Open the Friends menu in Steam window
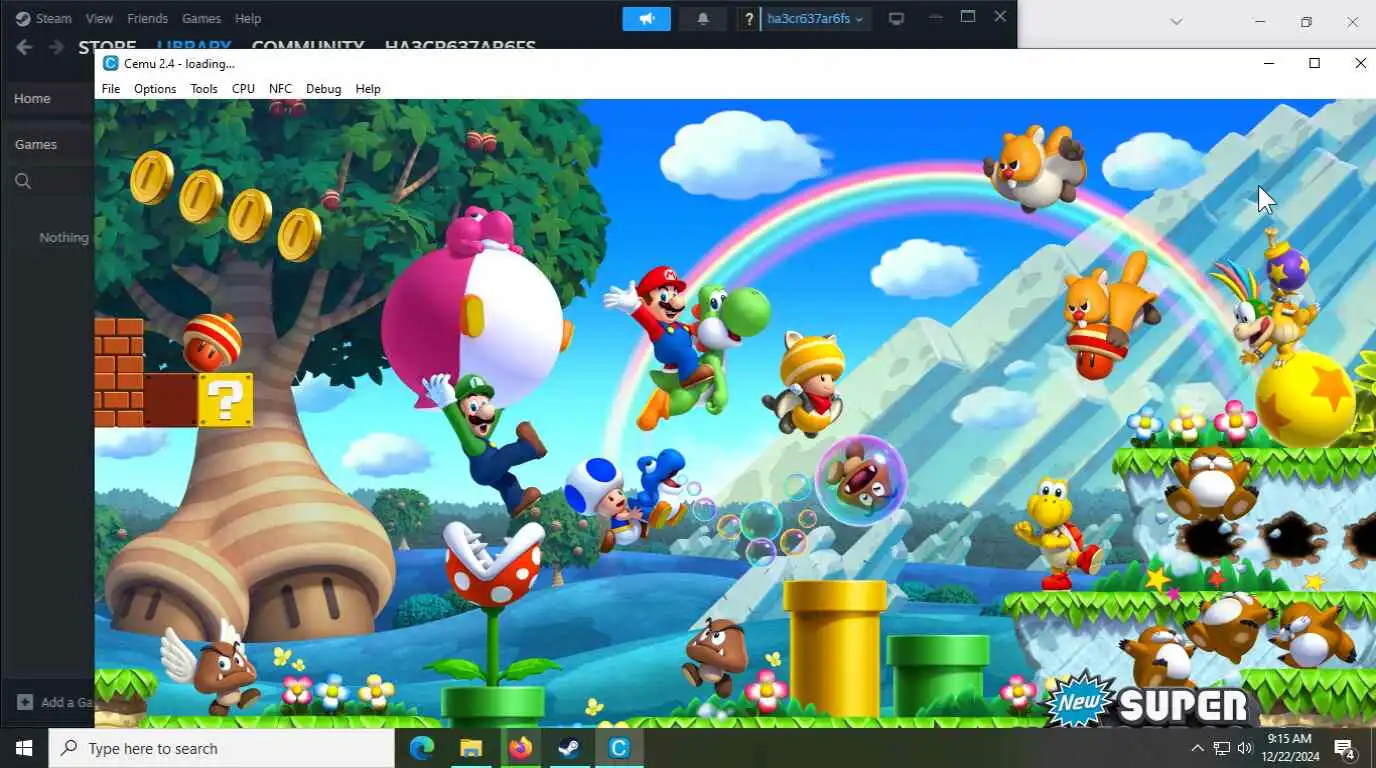This screenshot has width=1376, height=768. (x=148, y=18)
